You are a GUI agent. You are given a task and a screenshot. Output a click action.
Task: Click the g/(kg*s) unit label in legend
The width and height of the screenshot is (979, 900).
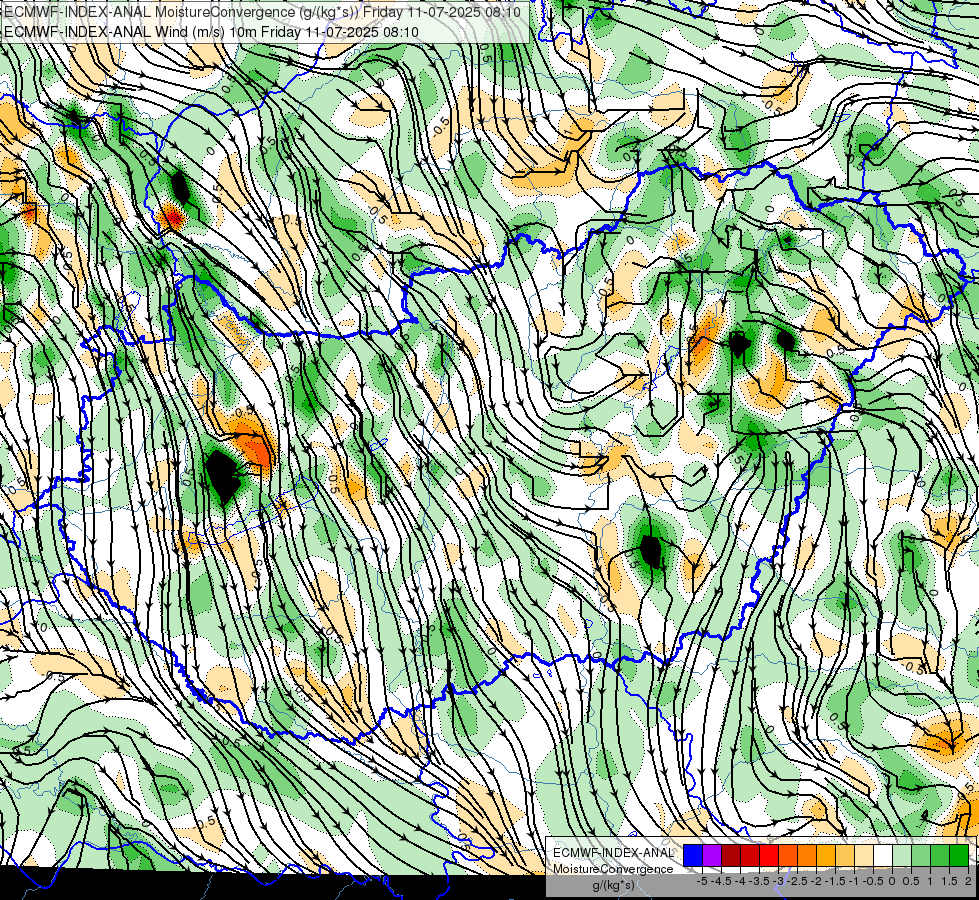pos(613,886)
